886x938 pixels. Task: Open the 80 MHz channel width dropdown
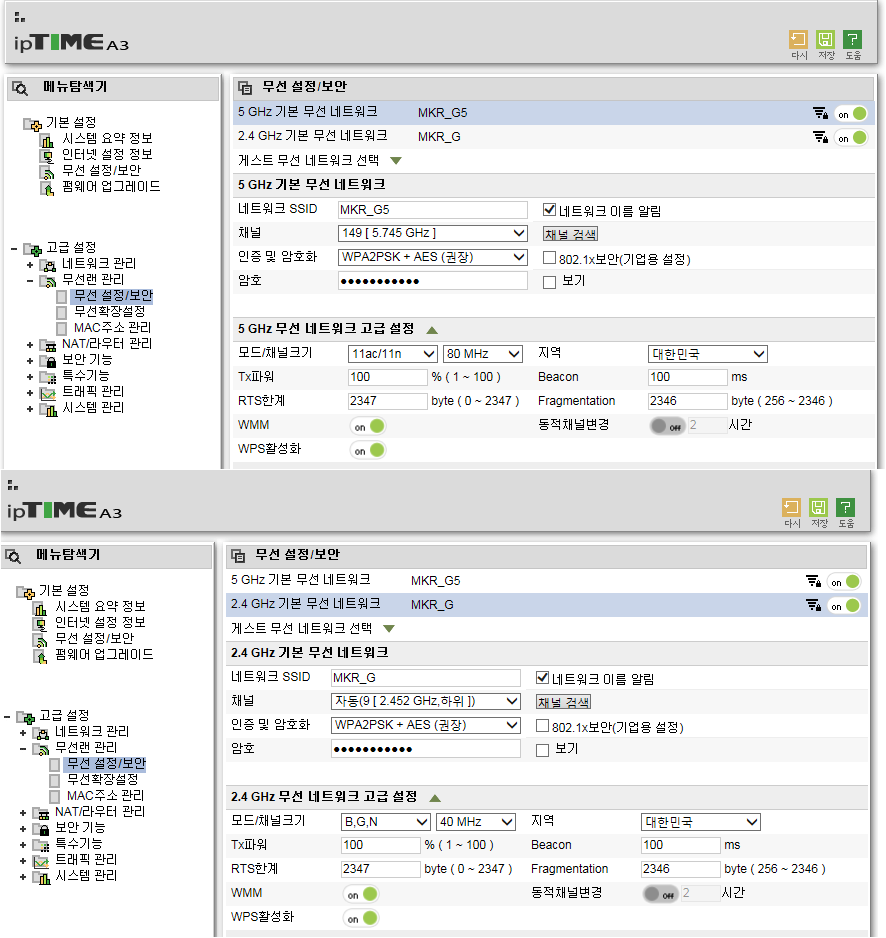[x=482, y=354]
